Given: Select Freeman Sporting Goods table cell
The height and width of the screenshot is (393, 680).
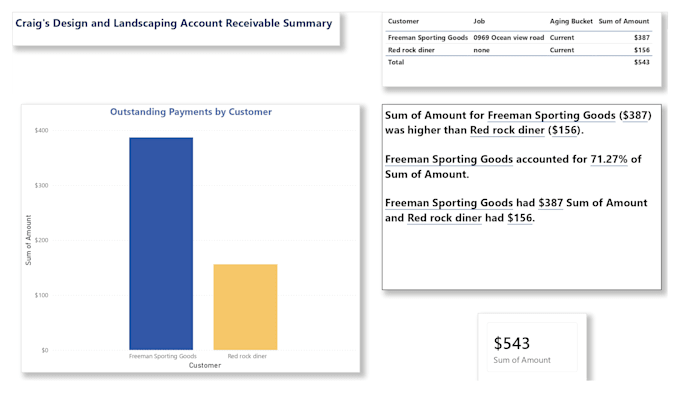Looking at the screenshot, I should [x=428, y=38].
